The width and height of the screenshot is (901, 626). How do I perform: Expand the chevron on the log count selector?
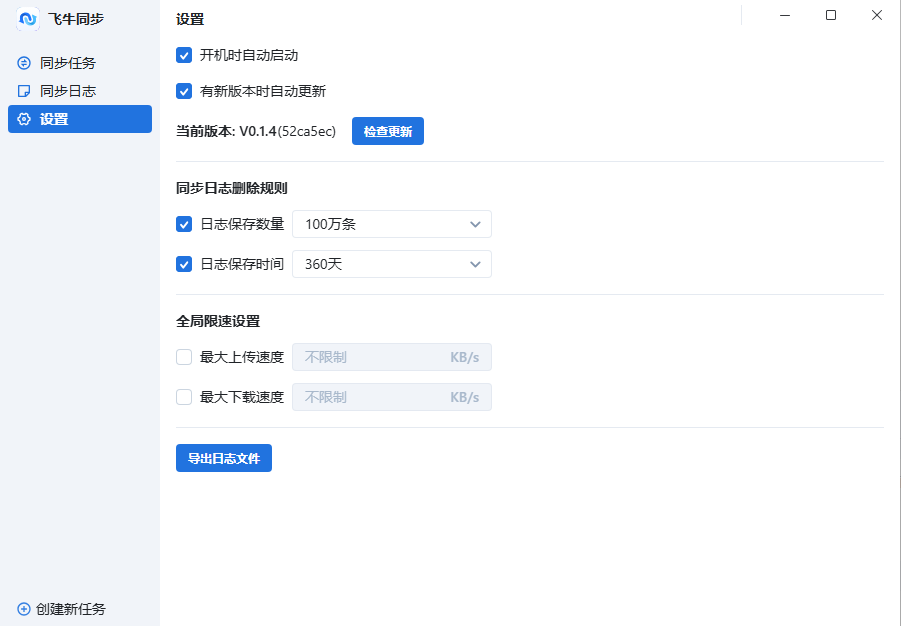475,224
